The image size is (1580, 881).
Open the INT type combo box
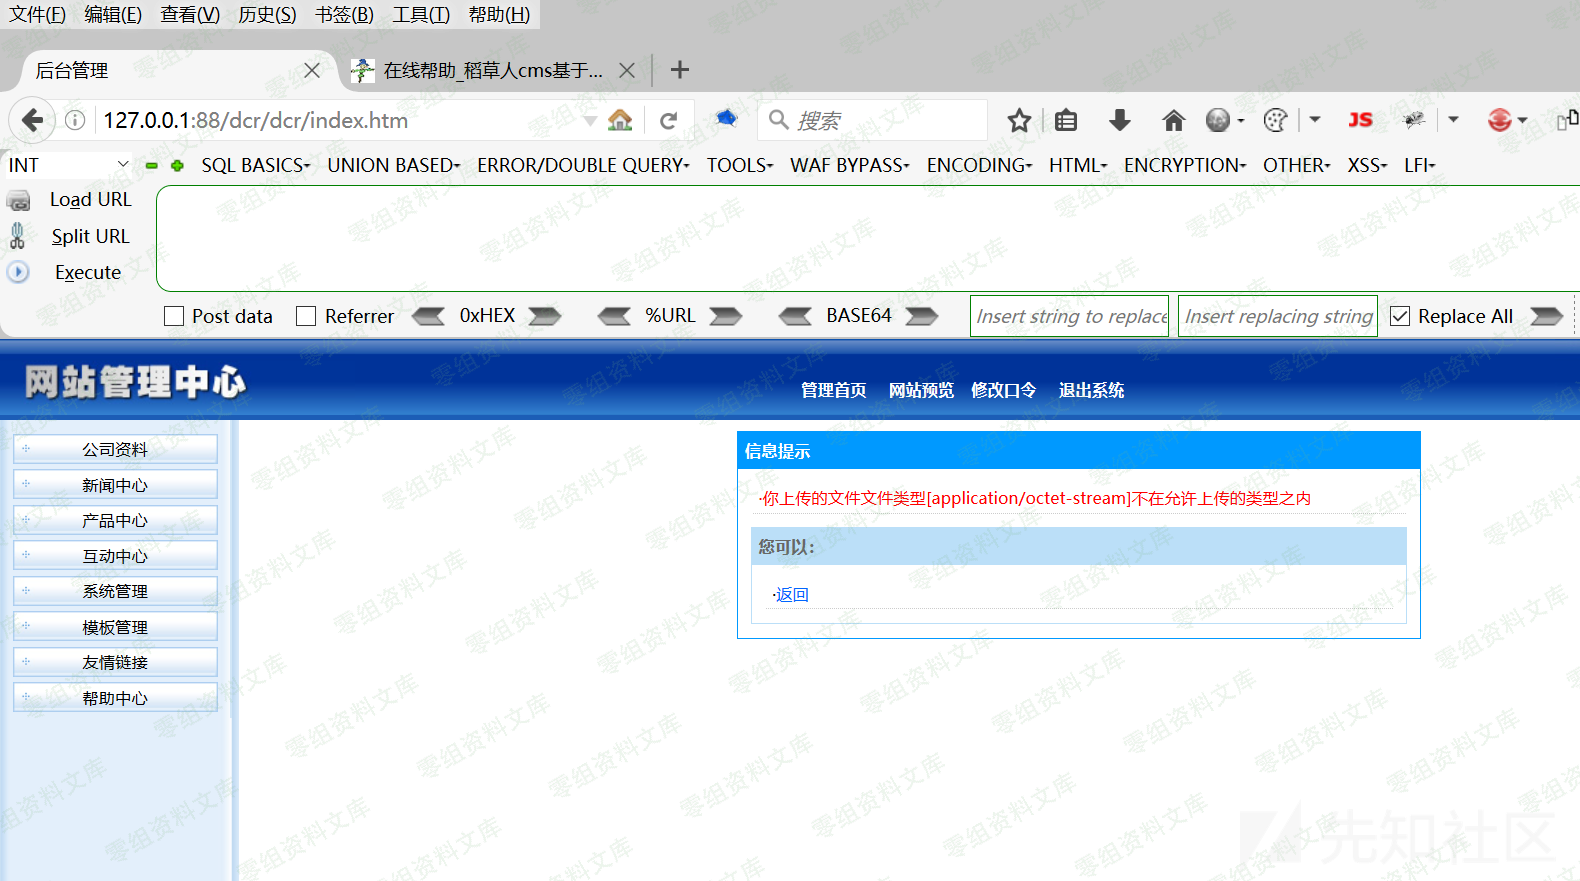click(68, 165)
